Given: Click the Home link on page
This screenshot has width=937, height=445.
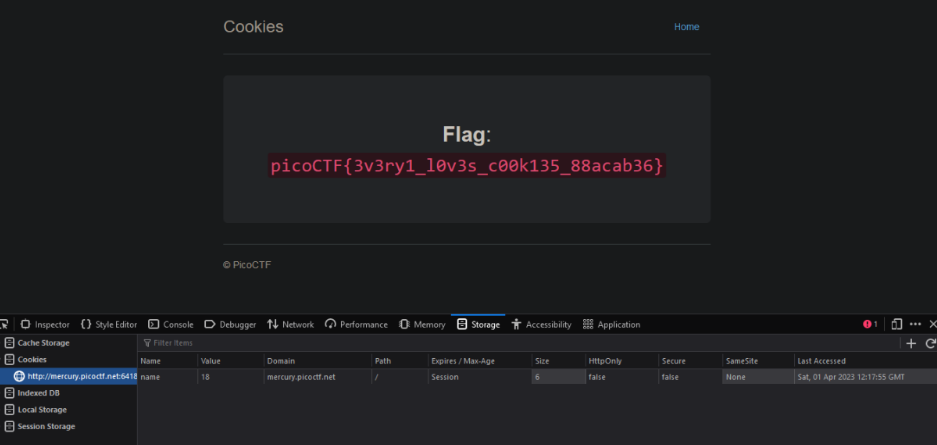Looking at the screenshot, I should click(x=686, y=27).
